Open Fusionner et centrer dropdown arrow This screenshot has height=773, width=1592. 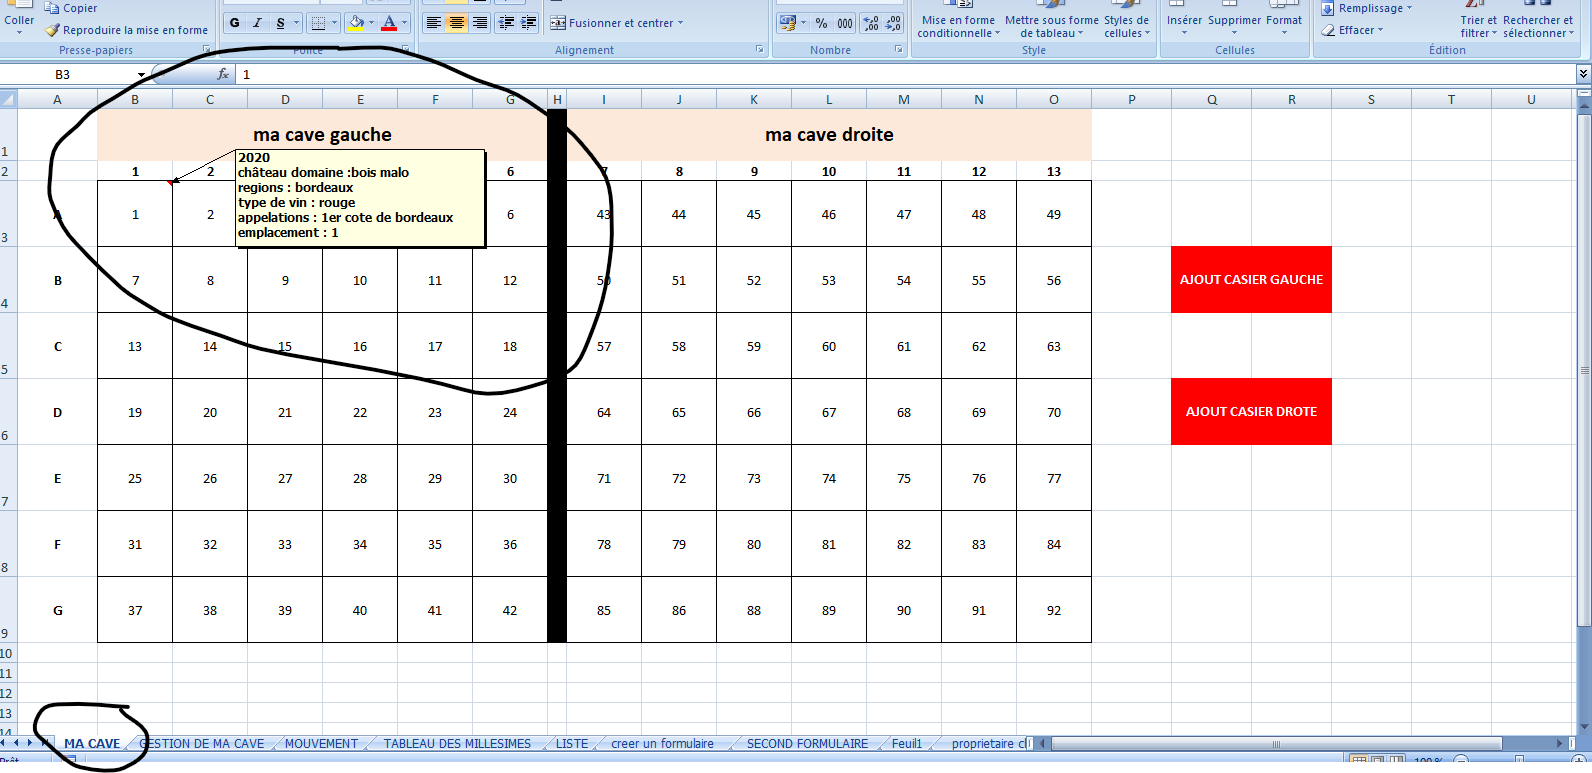(x=681, y=23)
